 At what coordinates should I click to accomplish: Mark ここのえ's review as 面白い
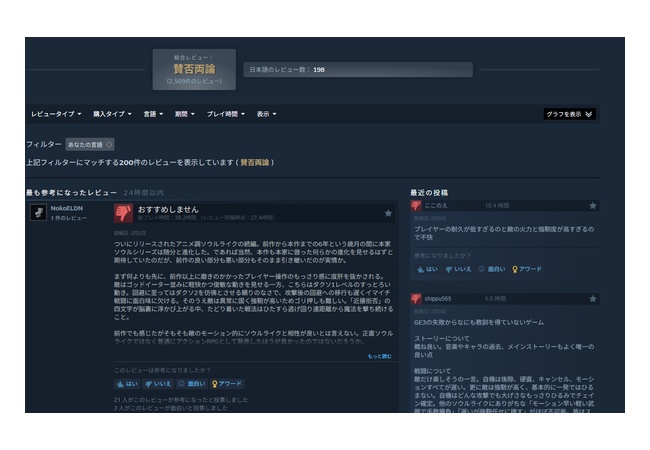pos(492,269)
